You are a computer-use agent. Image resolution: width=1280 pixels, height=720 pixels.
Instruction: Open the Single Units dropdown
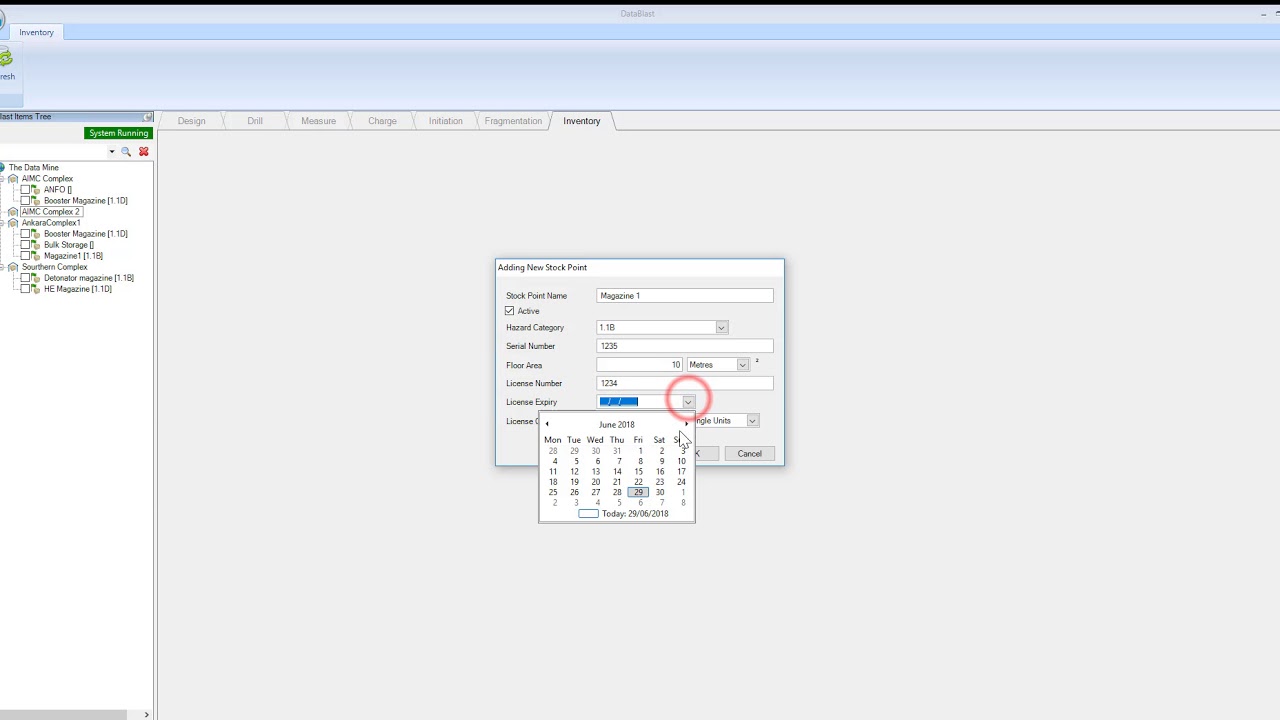point(752,421)
